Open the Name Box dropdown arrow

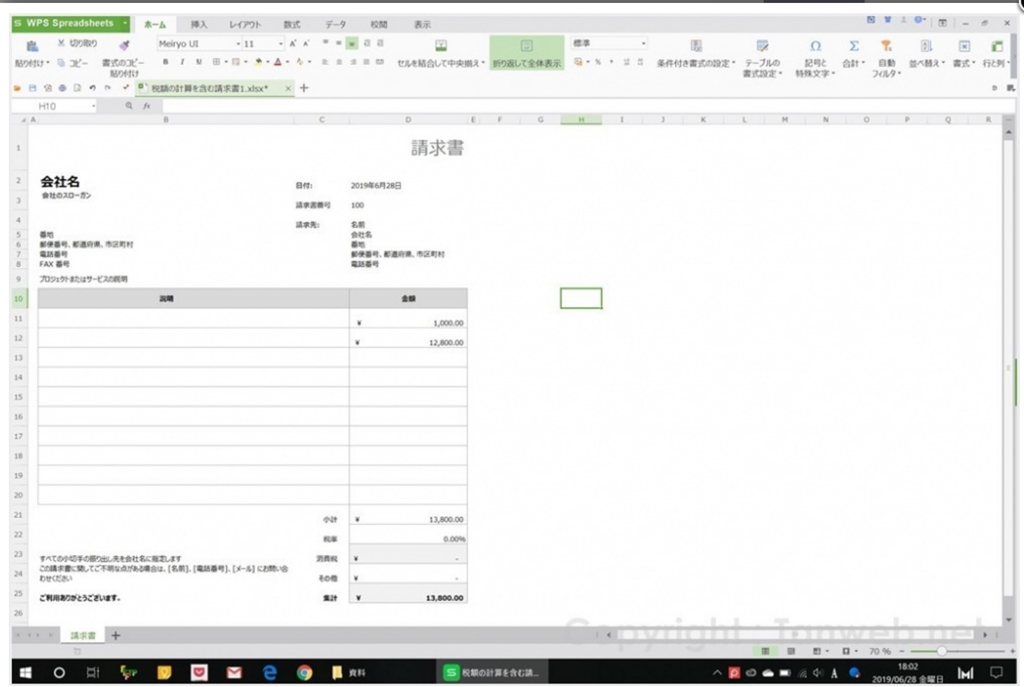click(93, 106)
